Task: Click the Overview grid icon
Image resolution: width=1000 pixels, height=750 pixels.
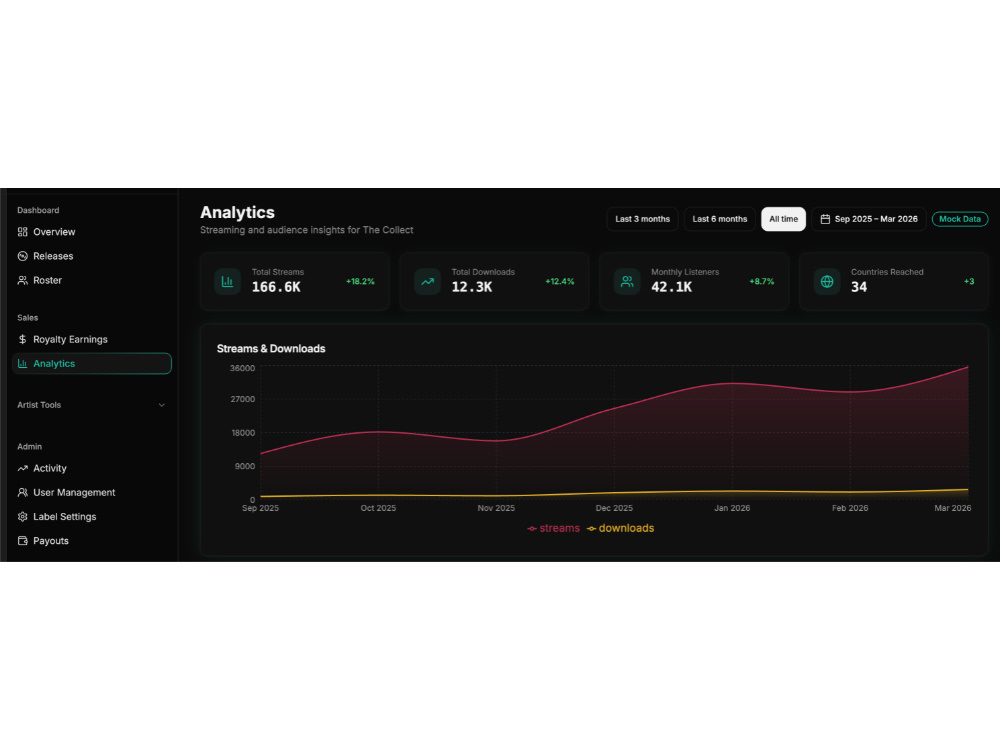Action: (x=23, y=232)
